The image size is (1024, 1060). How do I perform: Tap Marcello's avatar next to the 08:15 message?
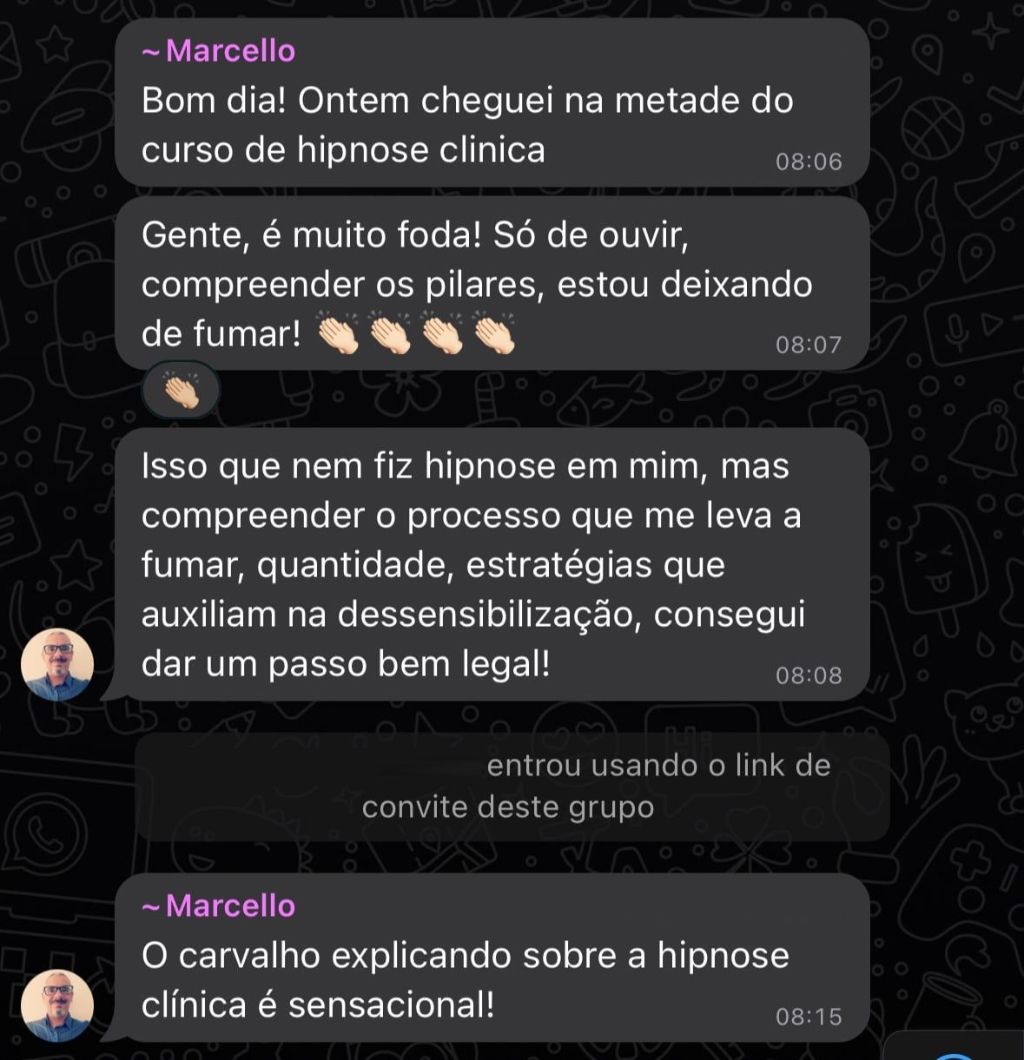[57, 1005]
